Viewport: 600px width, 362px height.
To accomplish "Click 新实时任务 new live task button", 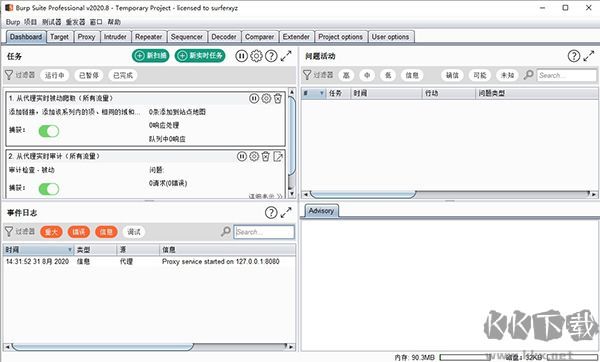I will 200,55.
